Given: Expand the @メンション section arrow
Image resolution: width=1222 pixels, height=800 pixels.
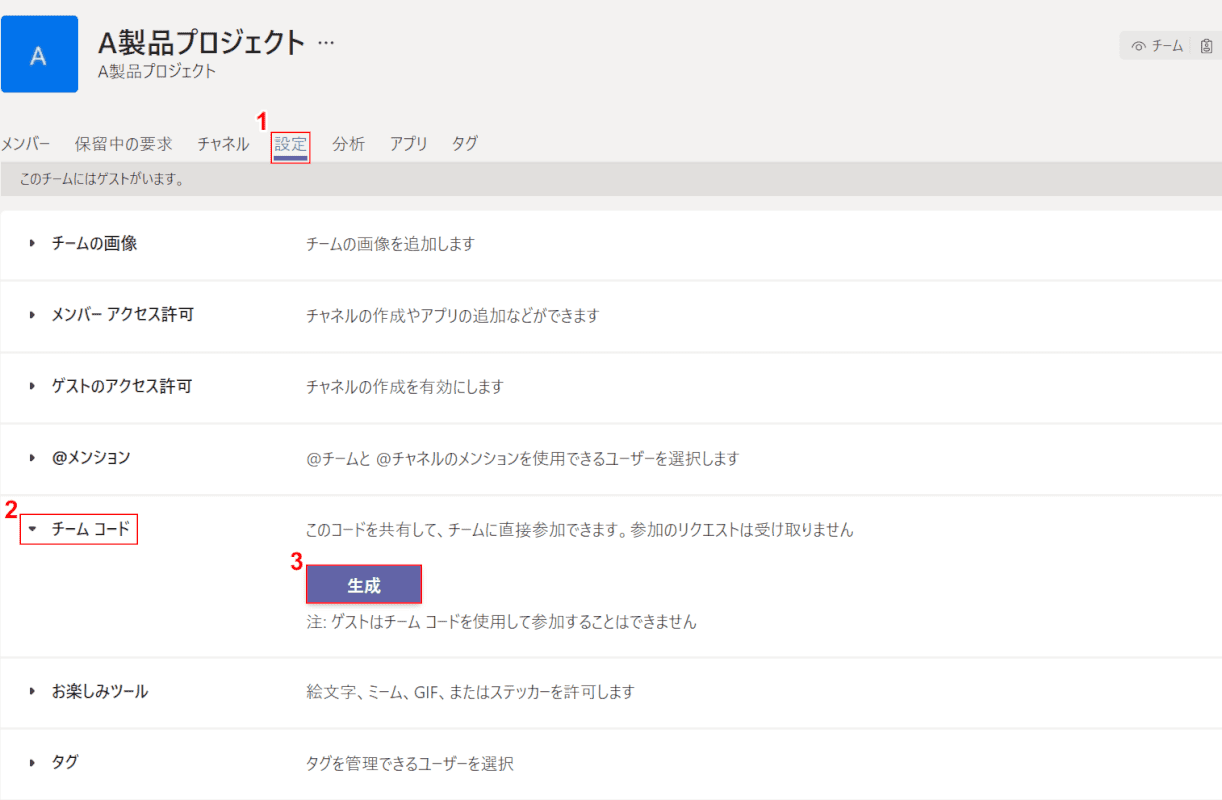Looking at the screenshot, I should [x=32, y=458].
